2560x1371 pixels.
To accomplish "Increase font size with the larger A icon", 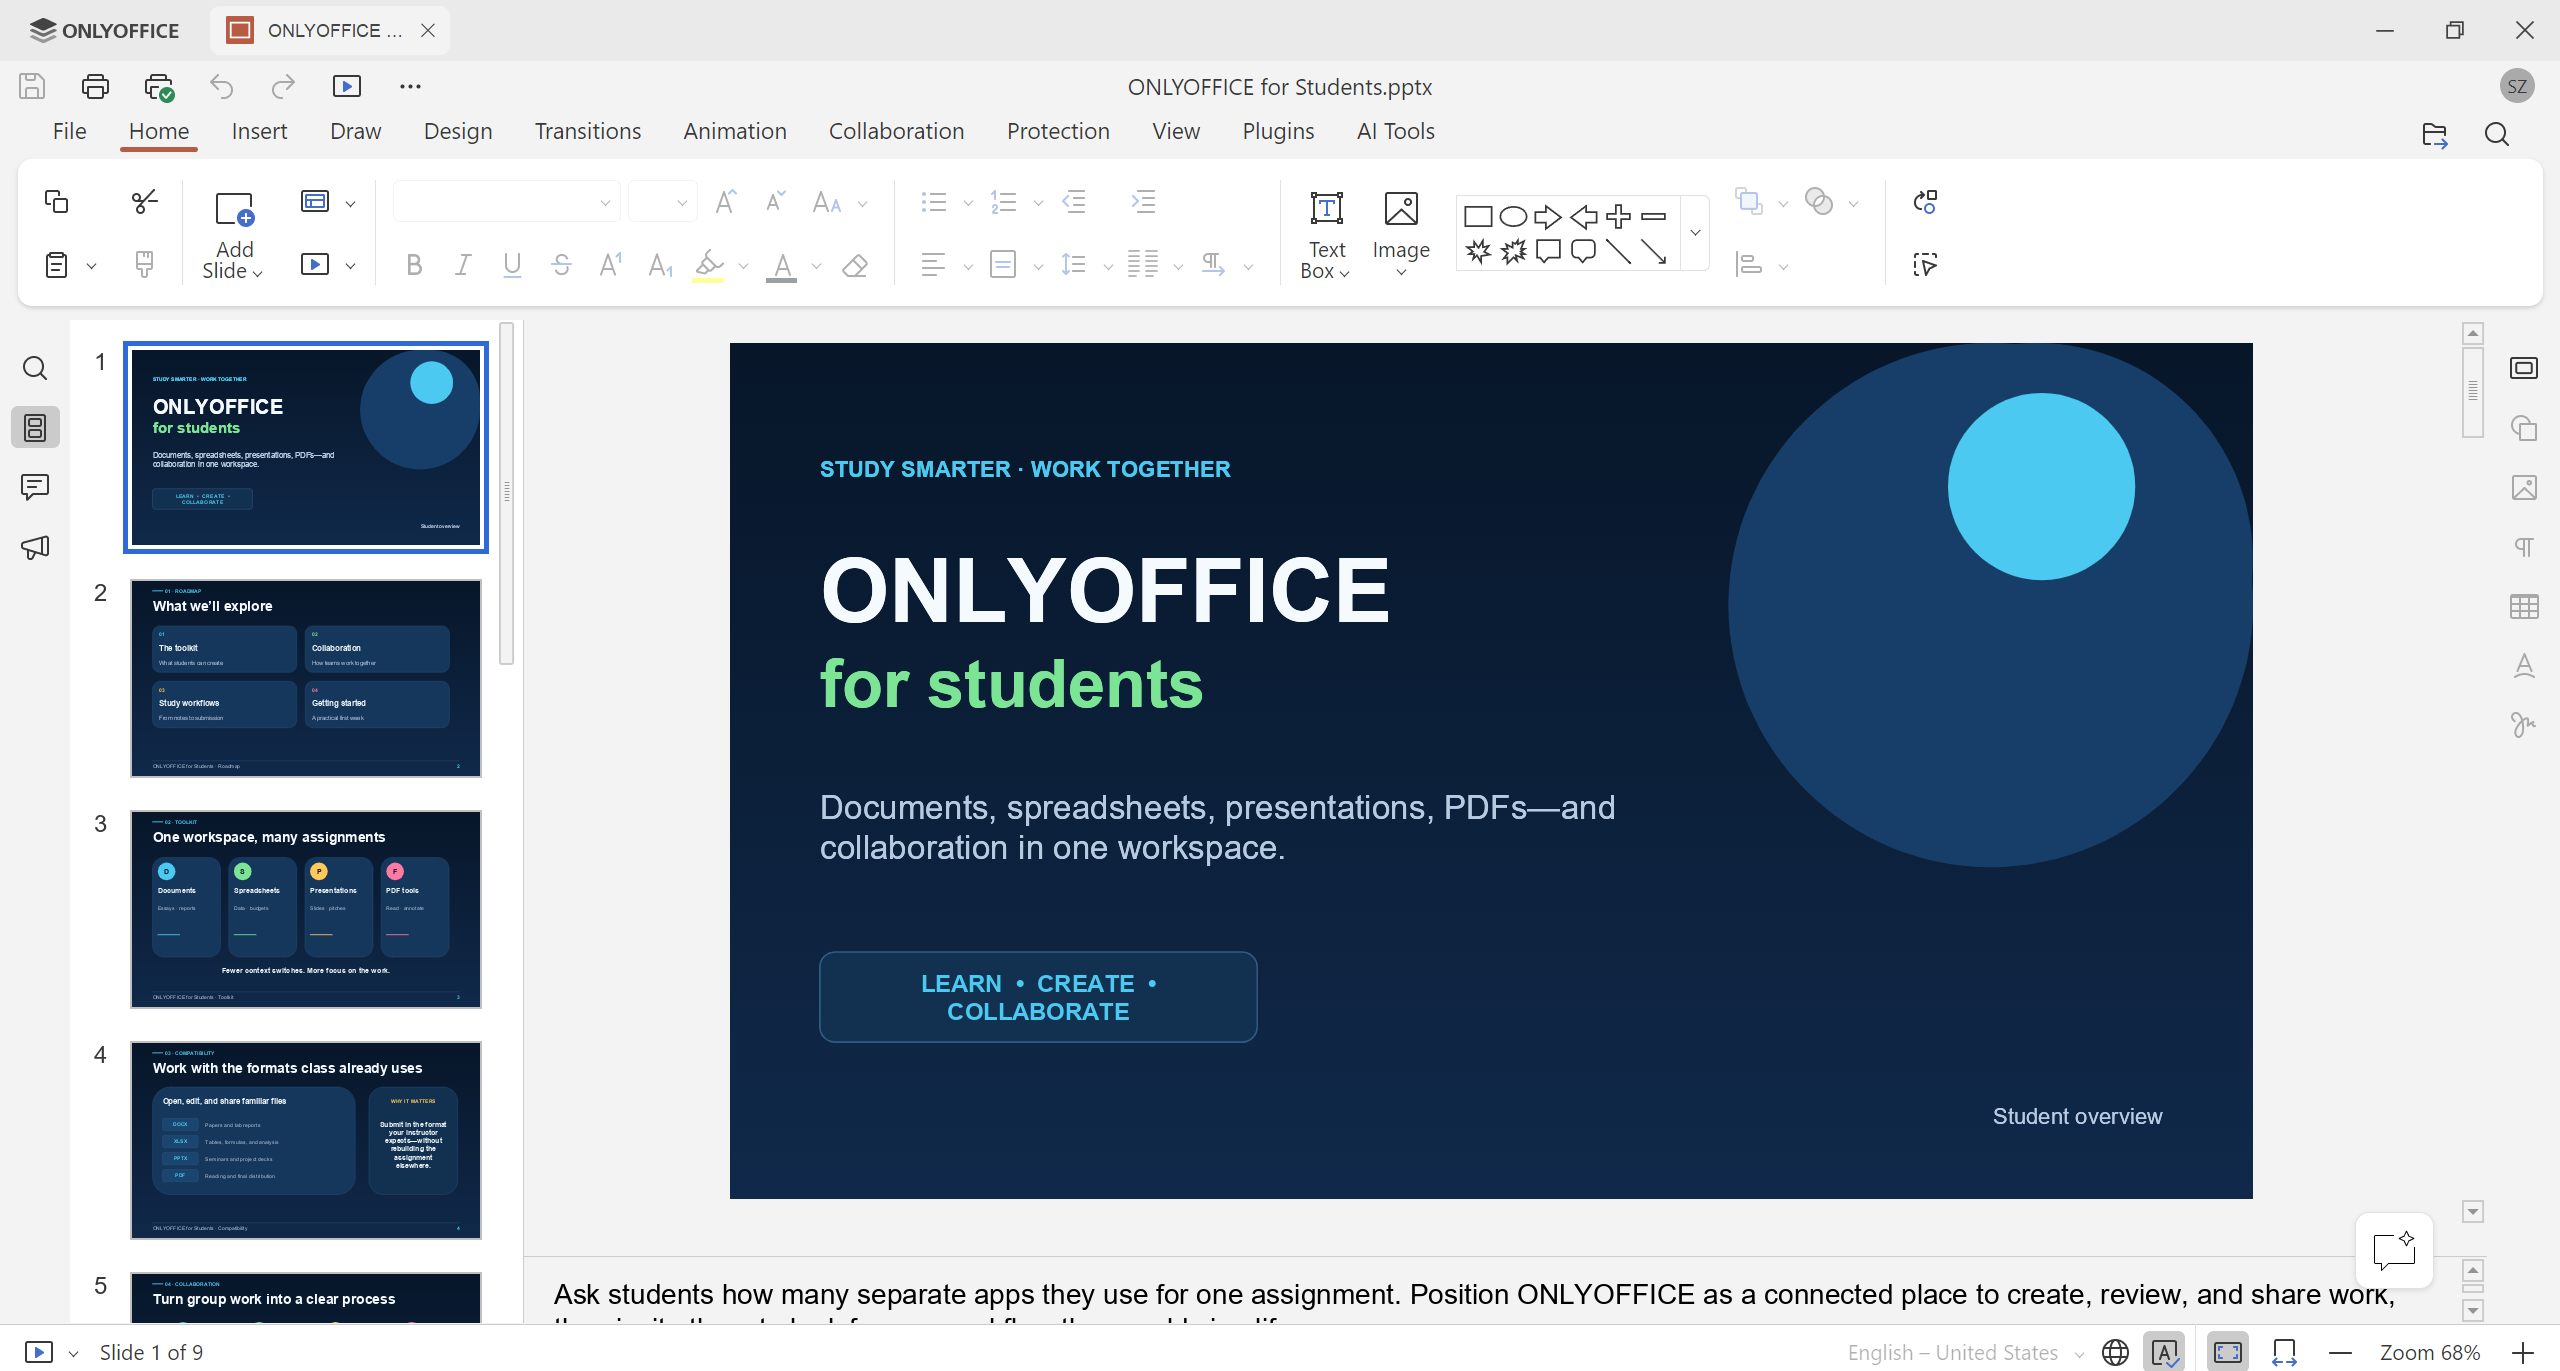I will click(x=726, y=202).
